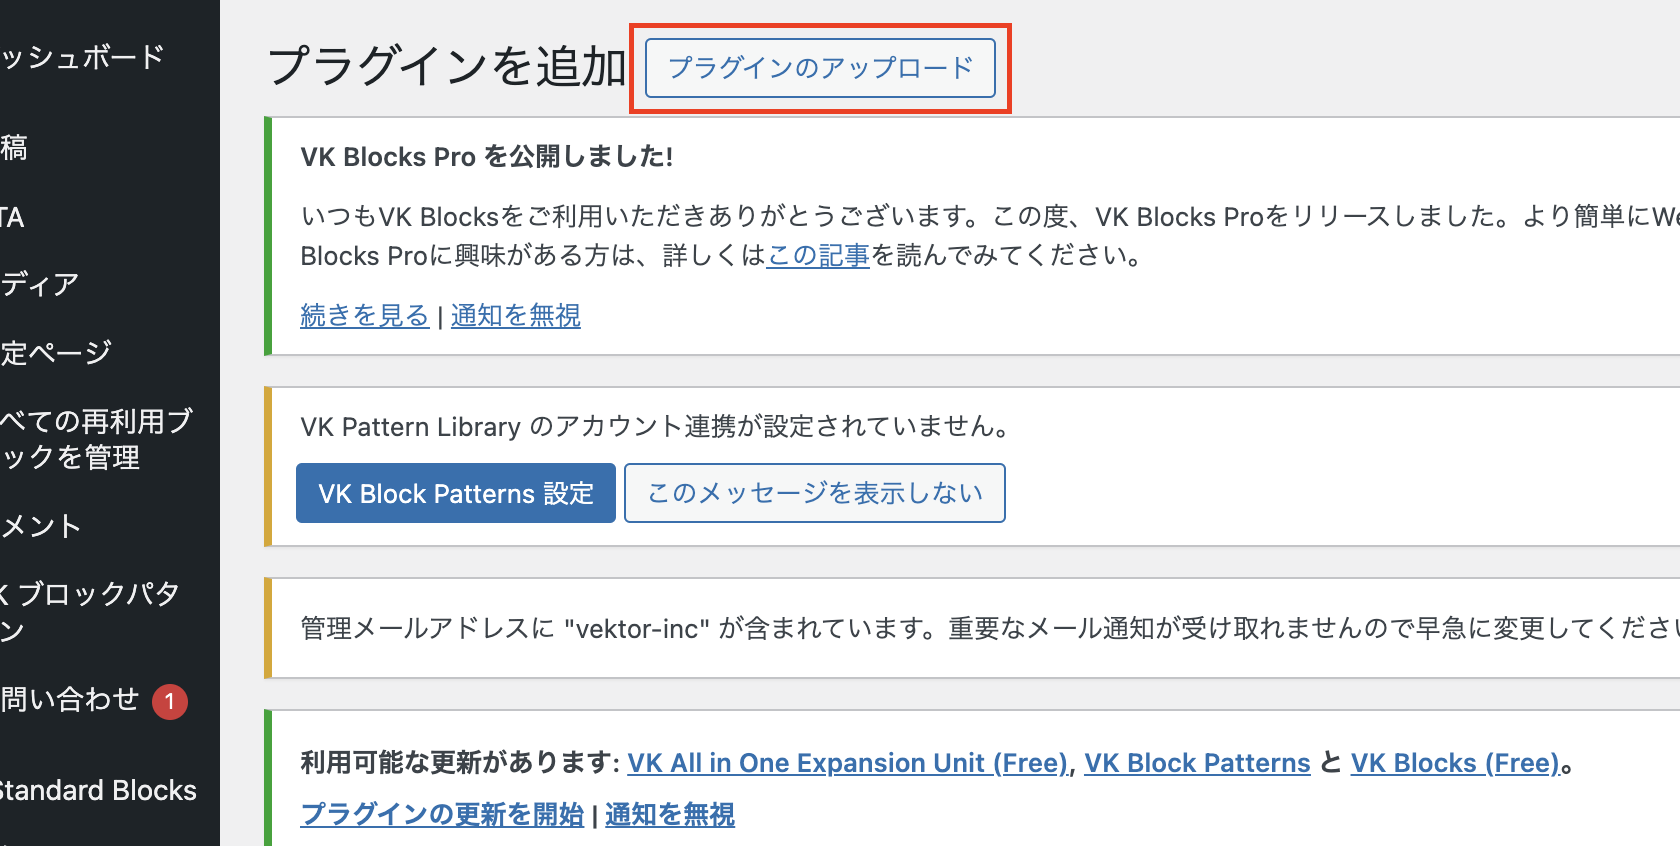This screenshot has width=1680, height=846.
Task: Open VK All in One Expansion Unit (Free) link
Action: tap(848, 763)
